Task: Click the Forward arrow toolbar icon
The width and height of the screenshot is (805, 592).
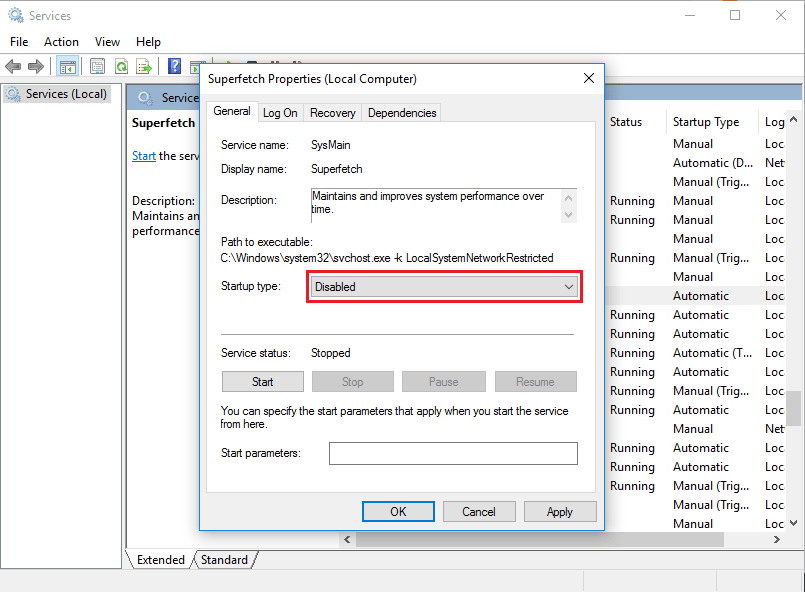Action: coord(36,67)
